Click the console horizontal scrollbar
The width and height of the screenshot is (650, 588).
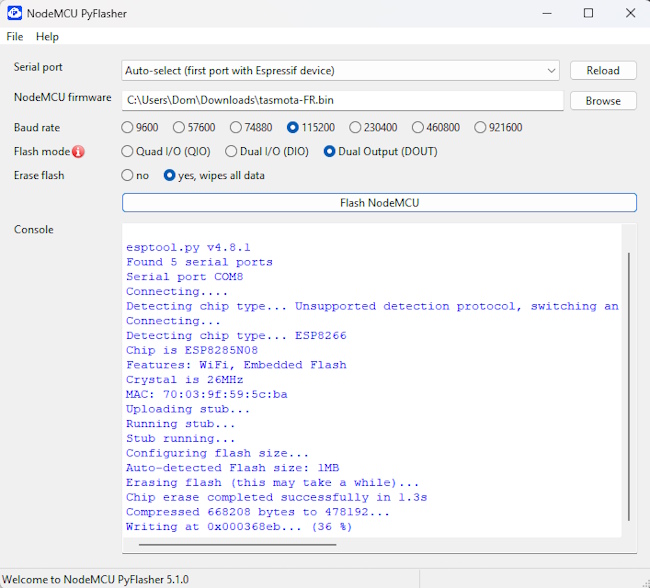tap(237, 544)
